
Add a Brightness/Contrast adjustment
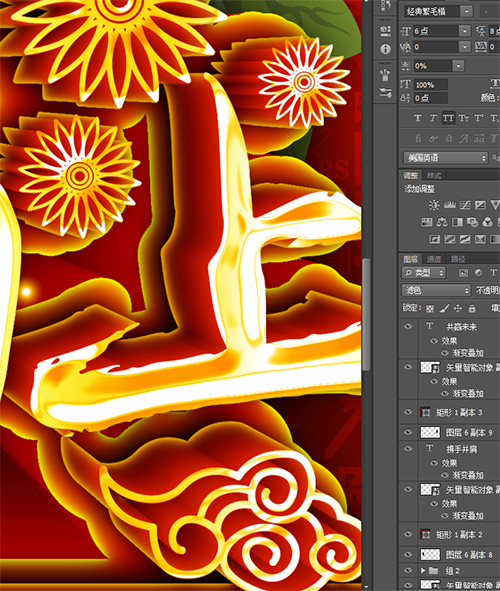[434, 205]
